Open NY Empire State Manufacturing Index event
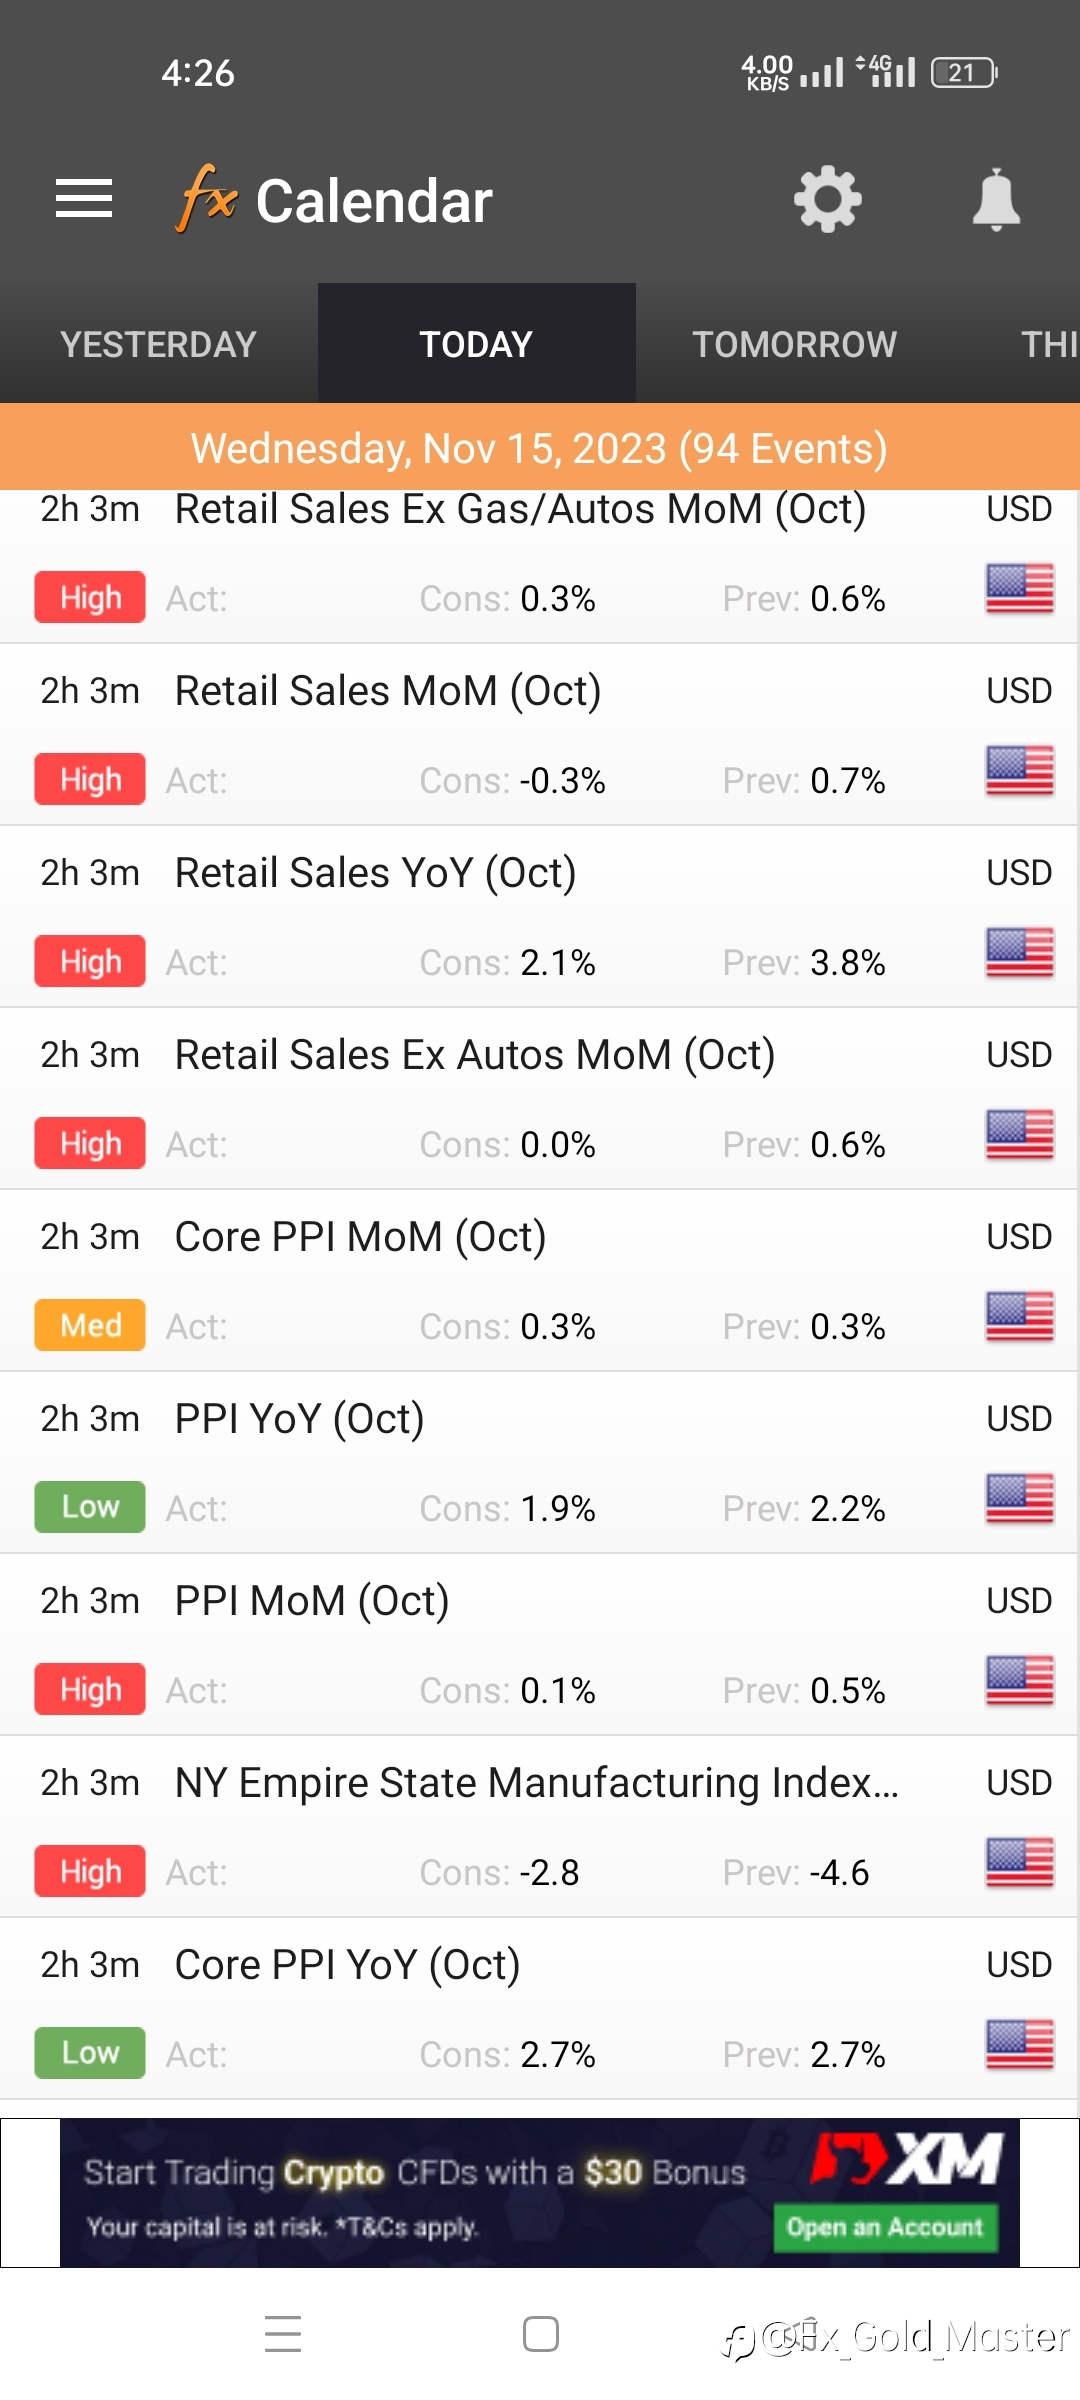 tap(536, 1783)
